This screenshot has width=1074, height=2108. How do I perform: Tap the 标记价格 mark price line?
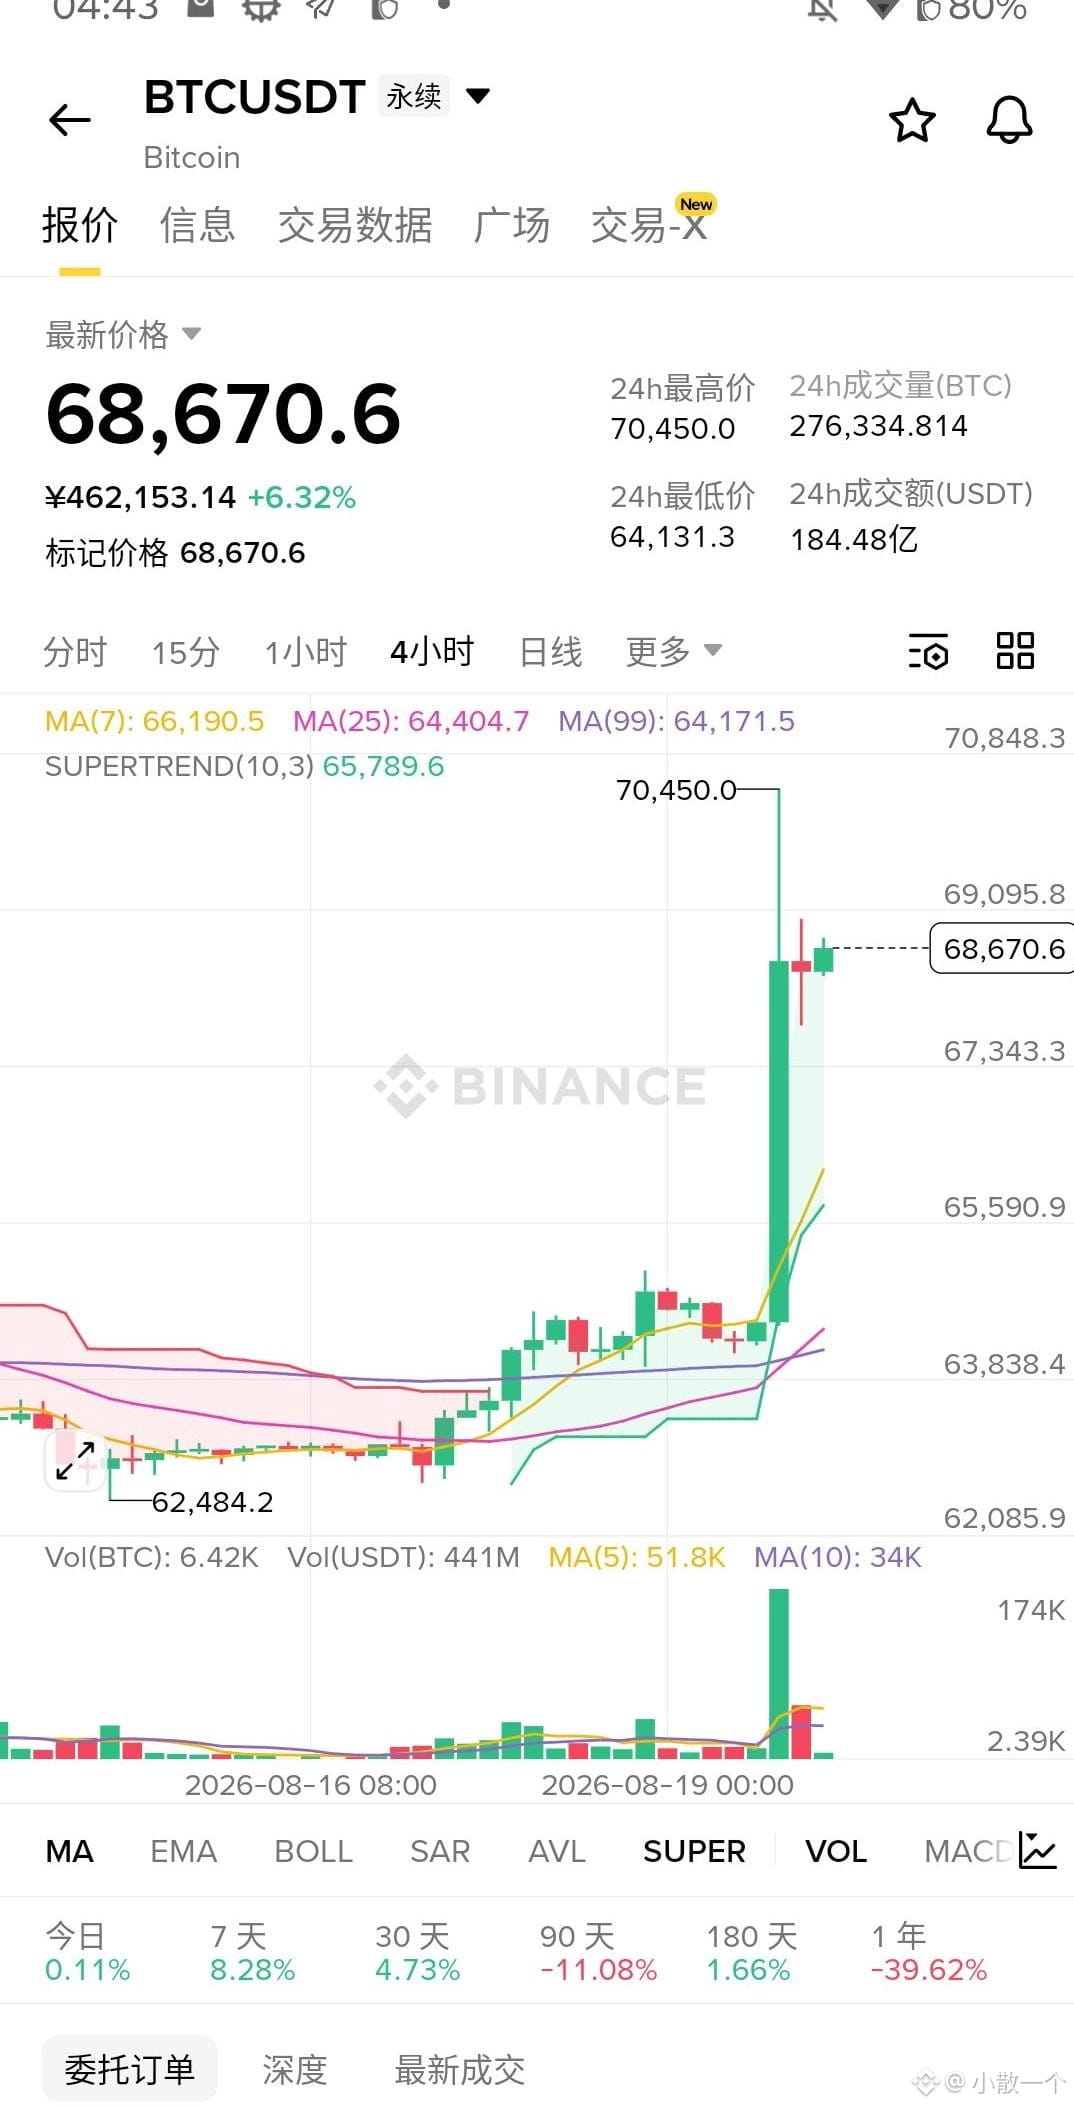click(175, 552)
